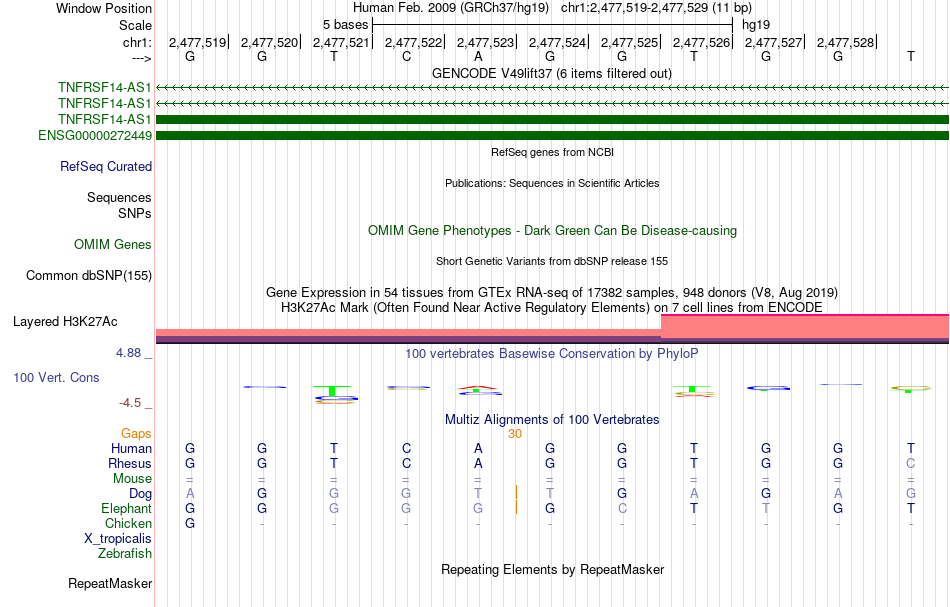Click the 4.88 conservation upper limit value
The height and width of the screenshot is (607, 950).
(128, 353)
